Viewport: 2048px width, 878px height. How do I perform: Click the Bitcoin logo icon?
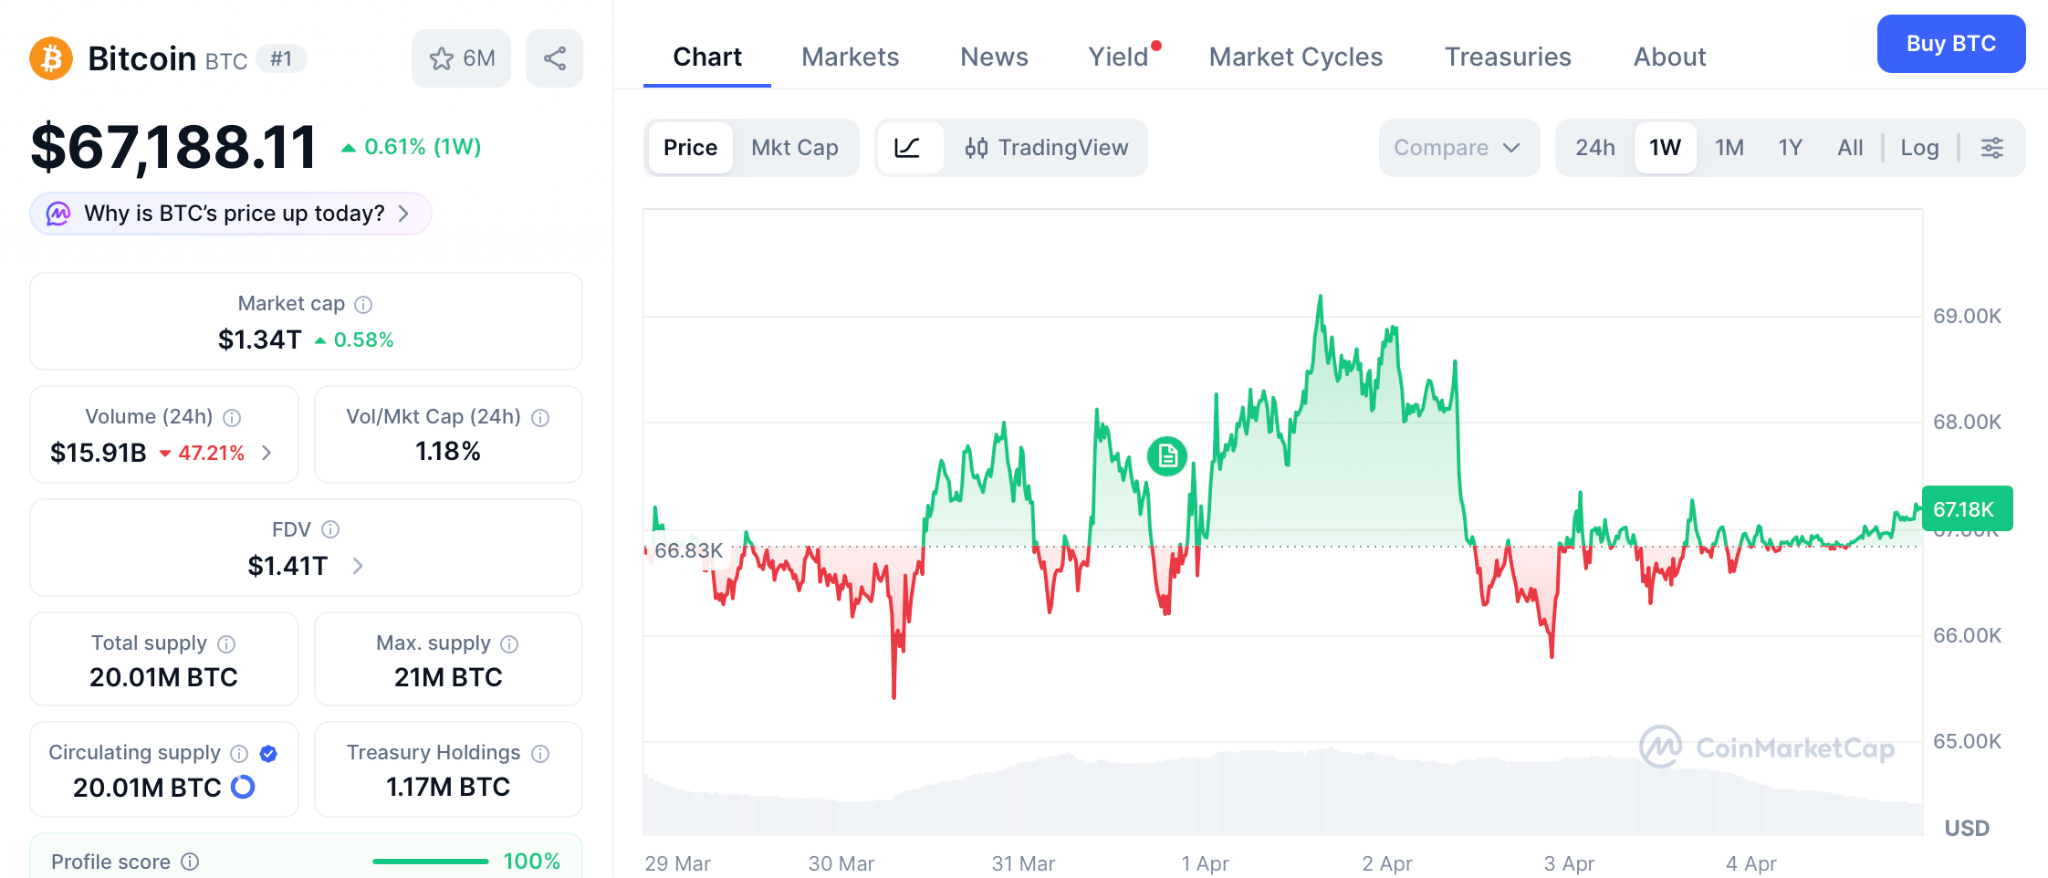pyautogui.click(x=51, y=58)
